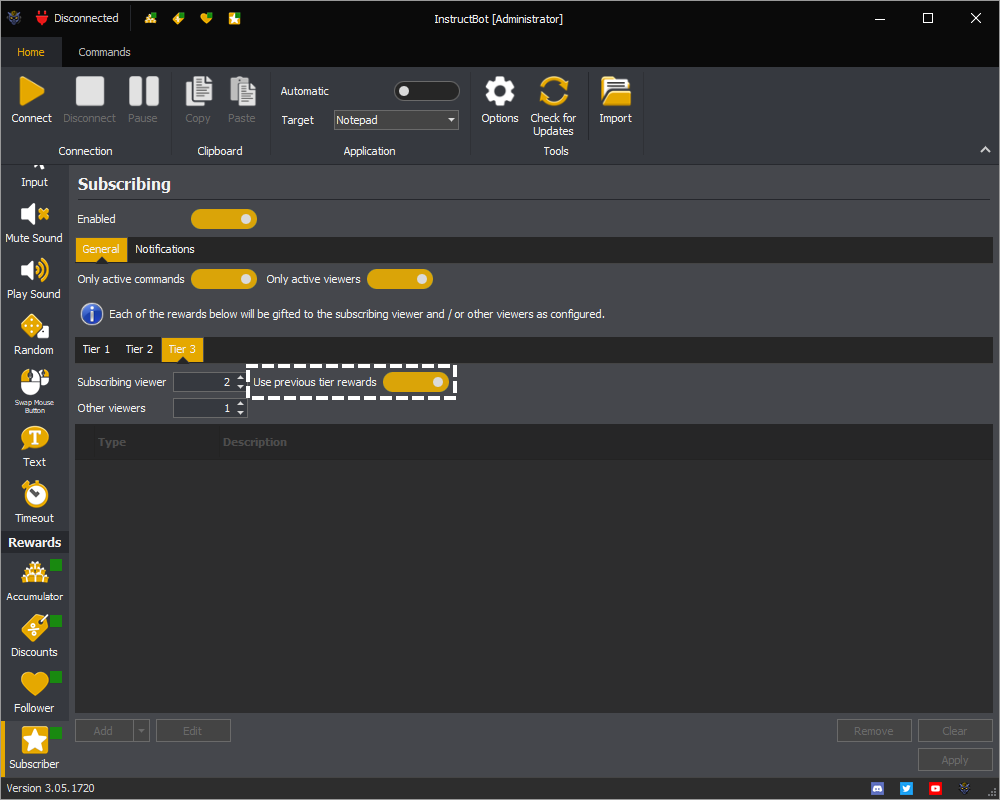Select the Text command icon
The height and width of the screenshot is (800, 1000).
point(34,447)
